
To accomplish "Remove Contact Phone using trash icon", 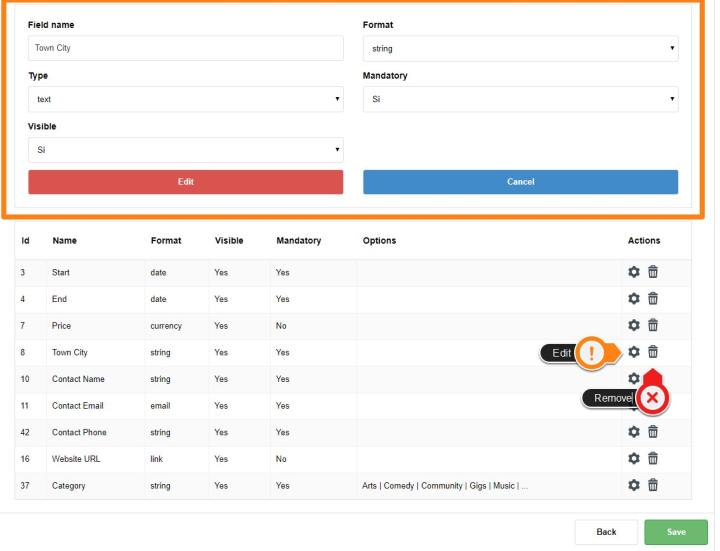I will pyautogui.click(x=652, y=432).
